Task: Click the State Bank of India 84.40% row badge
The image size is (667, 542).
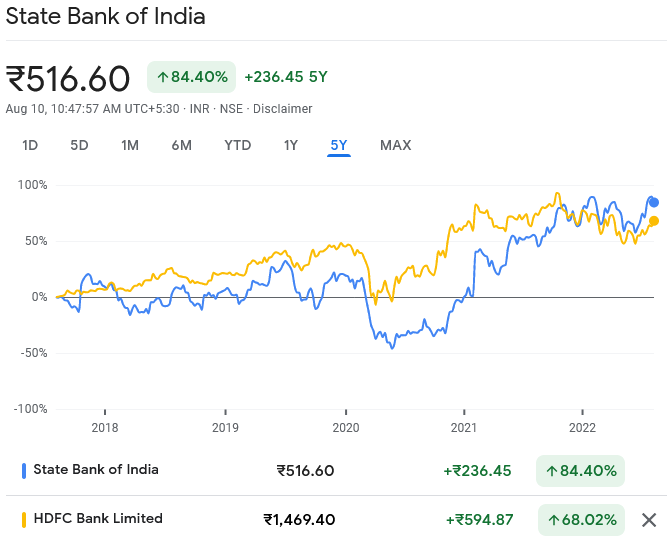Action: point(581,470)
